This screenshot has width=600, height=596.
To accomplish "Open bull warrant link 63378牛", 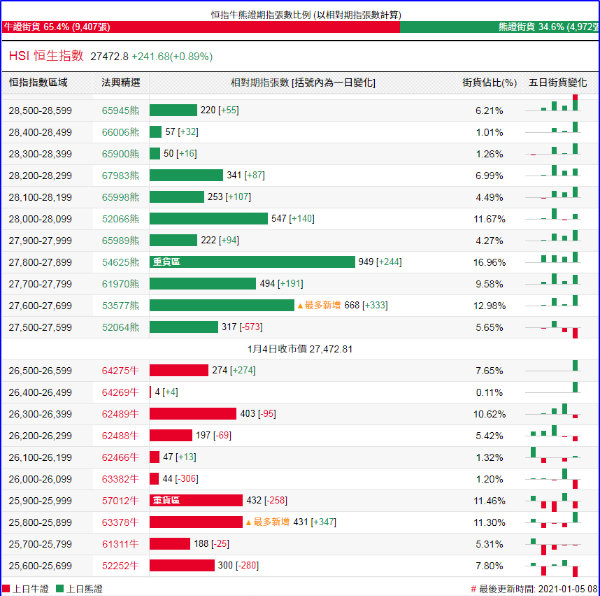I will [x=120, y=523].
